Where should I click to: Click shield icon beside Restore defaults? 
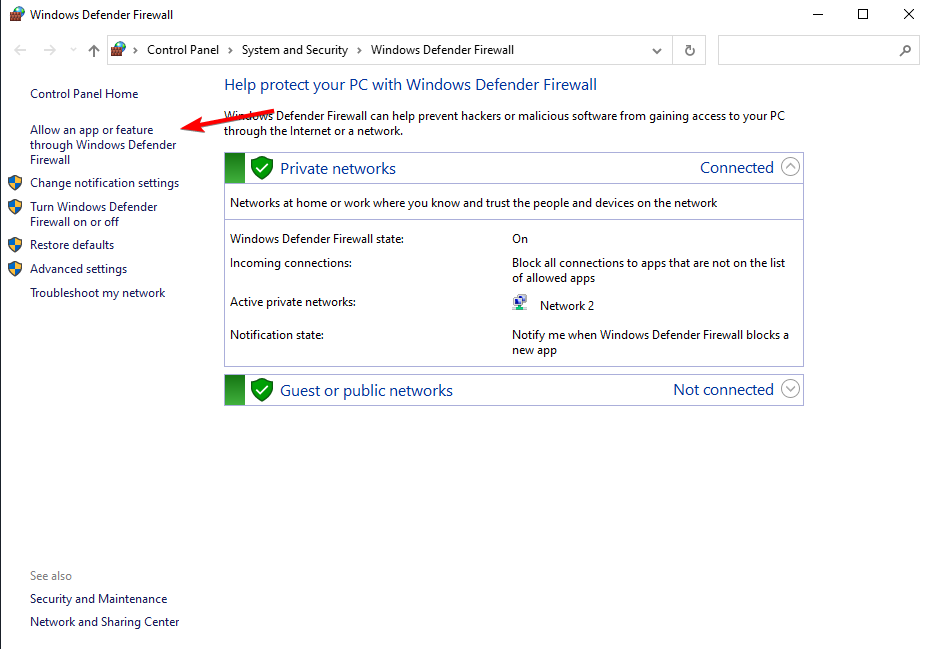click(x=15, y=245)
